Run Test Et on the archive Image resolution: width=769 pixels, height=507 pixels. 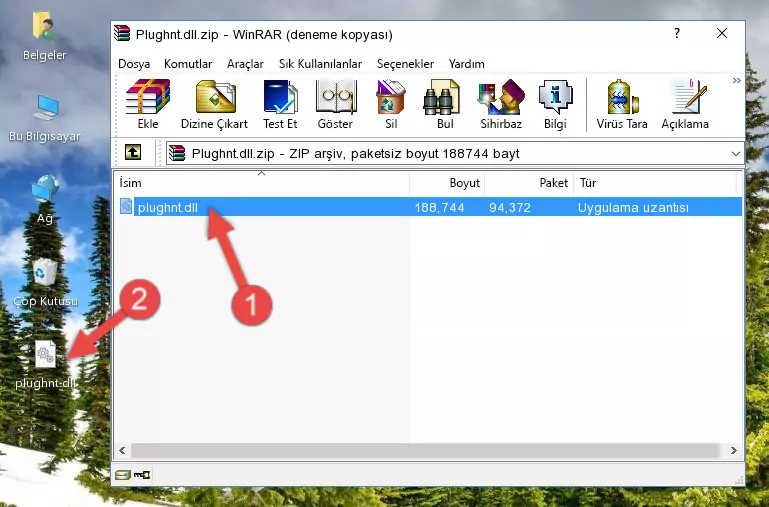280,104
